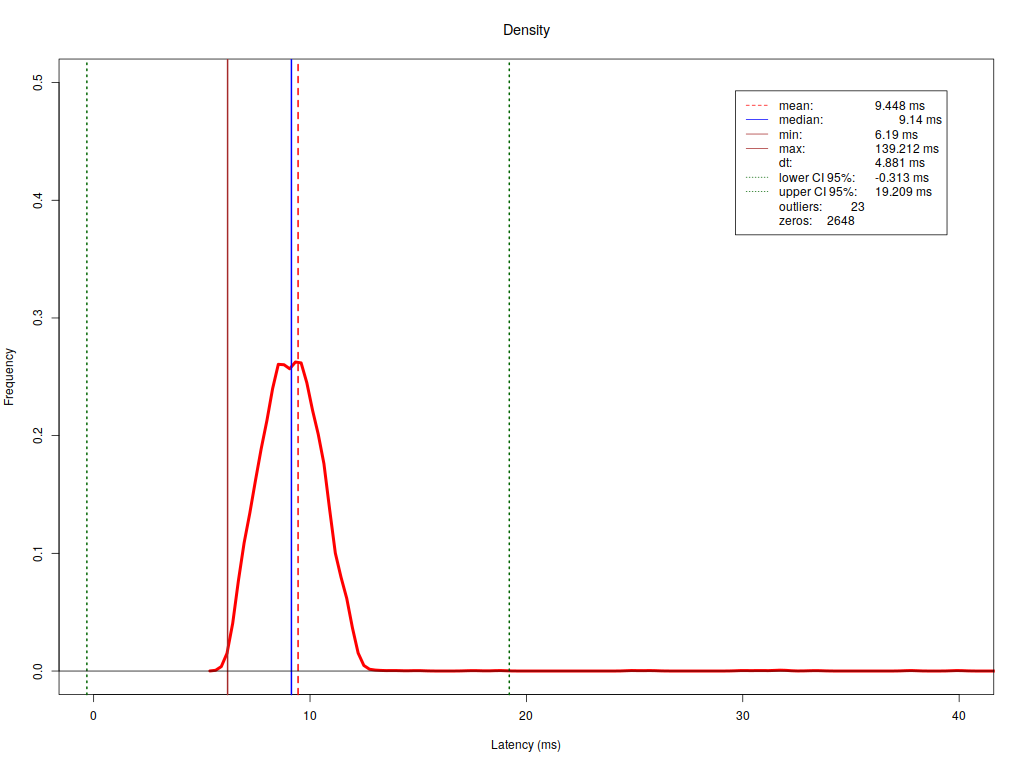Click the max value 139.212 ms in legend
This screenshot has width=1024, height=768.
click(x=906, y=149)
